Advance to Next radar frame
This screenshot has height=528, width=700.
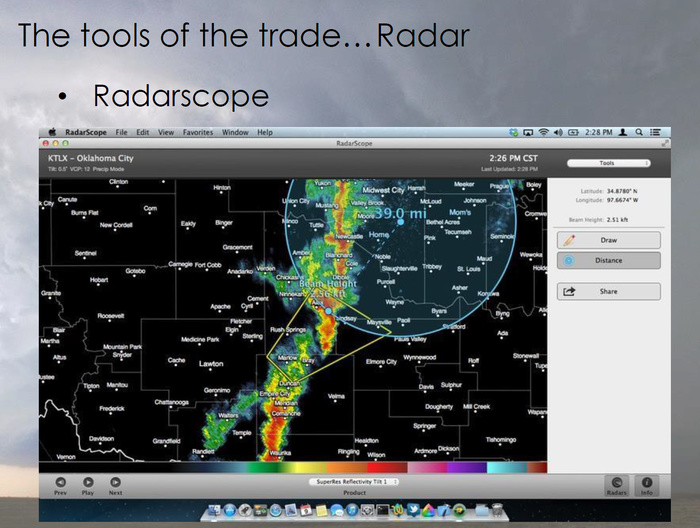(115, 486)
